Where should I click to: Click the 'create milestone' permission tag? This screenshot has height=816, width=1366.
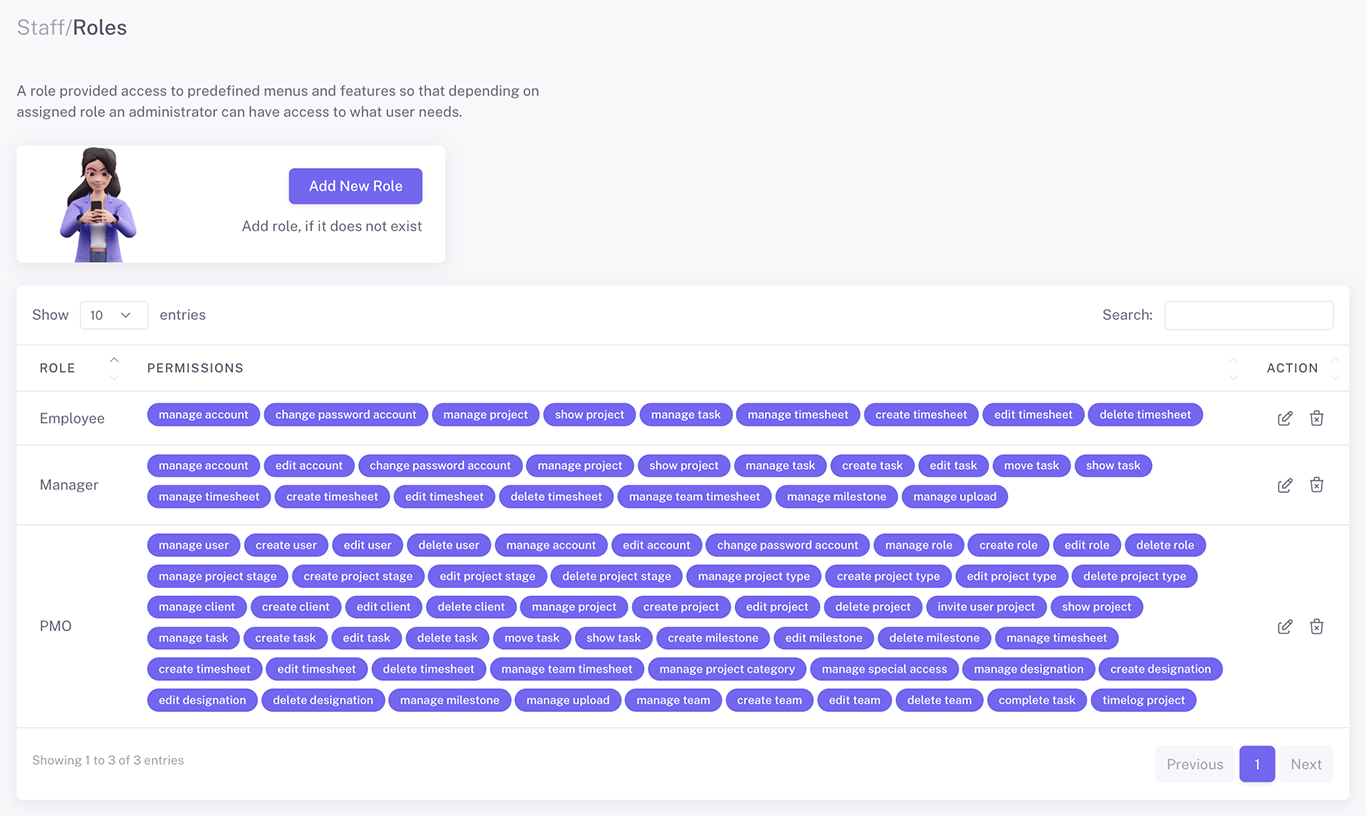click(x=713, y=638)
